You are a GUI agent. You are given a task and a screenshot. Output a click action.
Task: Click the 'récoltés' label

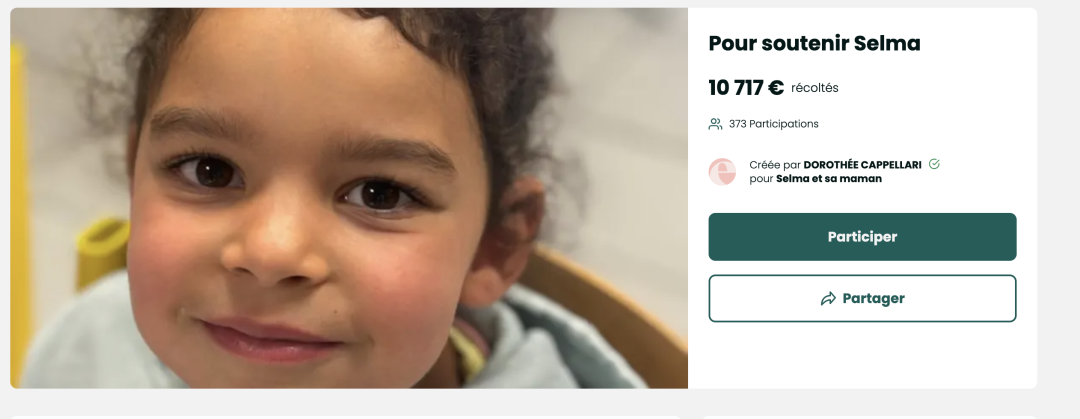click(815, 88)
